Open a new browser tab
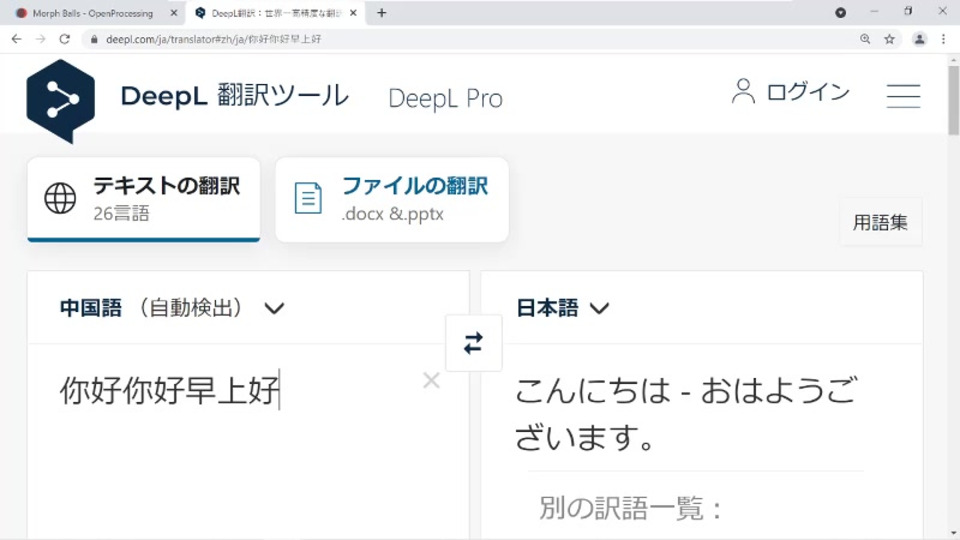The height and width of the screenshot is (540, 960). pos(381,13)
